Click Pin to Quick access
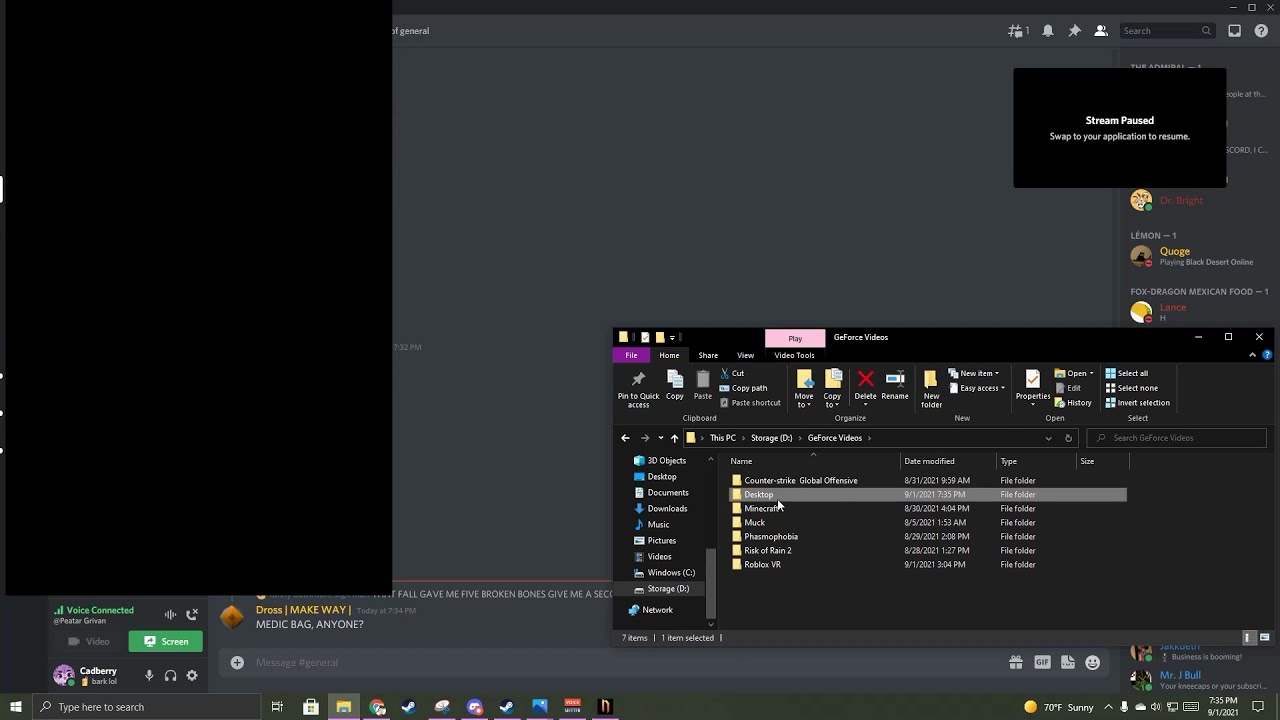Image resolution: width=1280 pixels, height=720 pixels. 638,389
